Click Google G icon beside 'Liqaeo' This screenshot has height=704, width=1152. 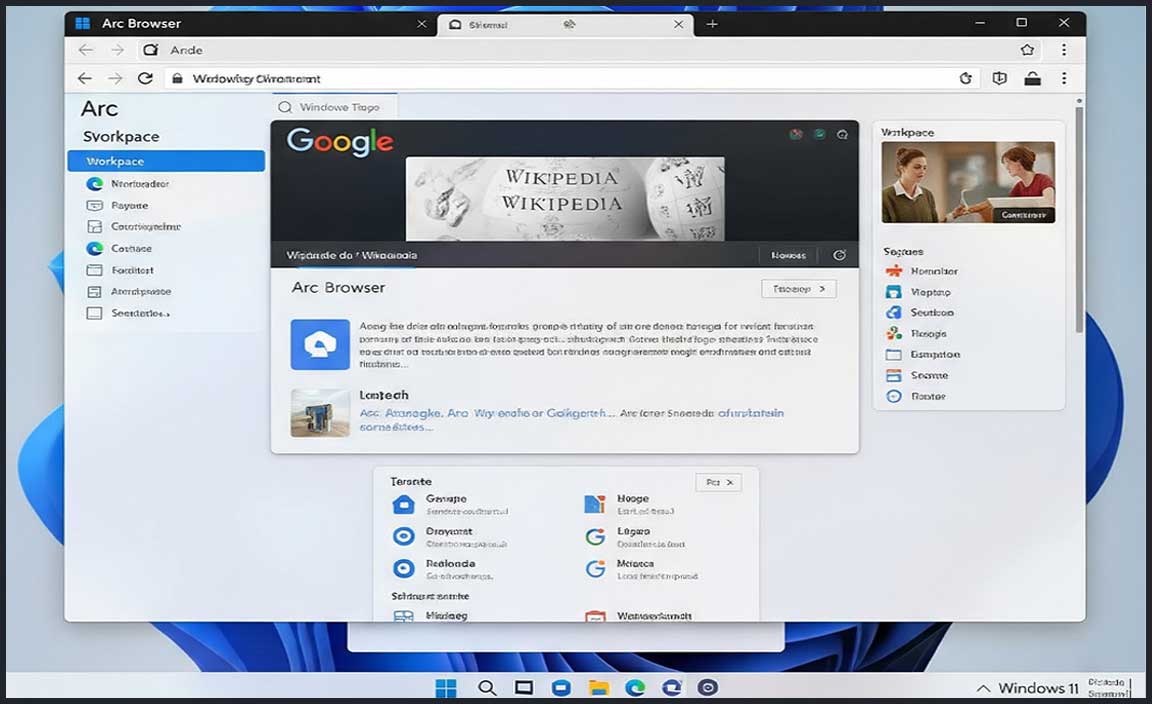[x=595, y=536]
